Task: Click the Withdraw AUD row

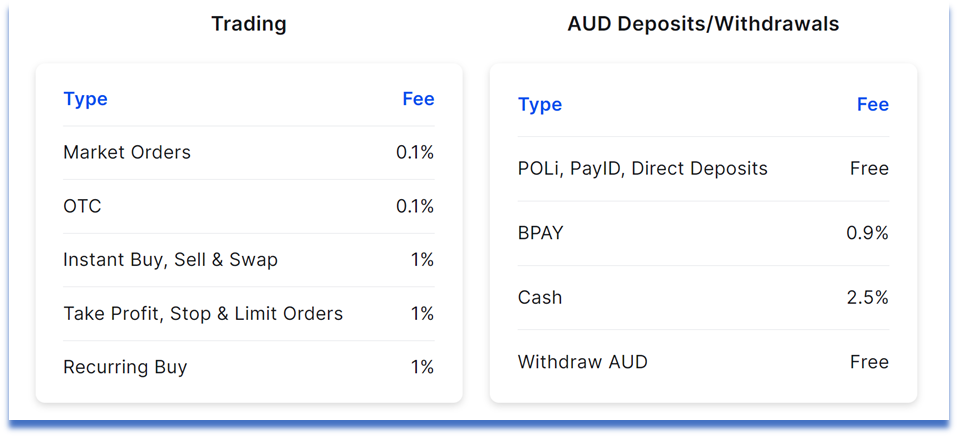Action: point(703,362)
